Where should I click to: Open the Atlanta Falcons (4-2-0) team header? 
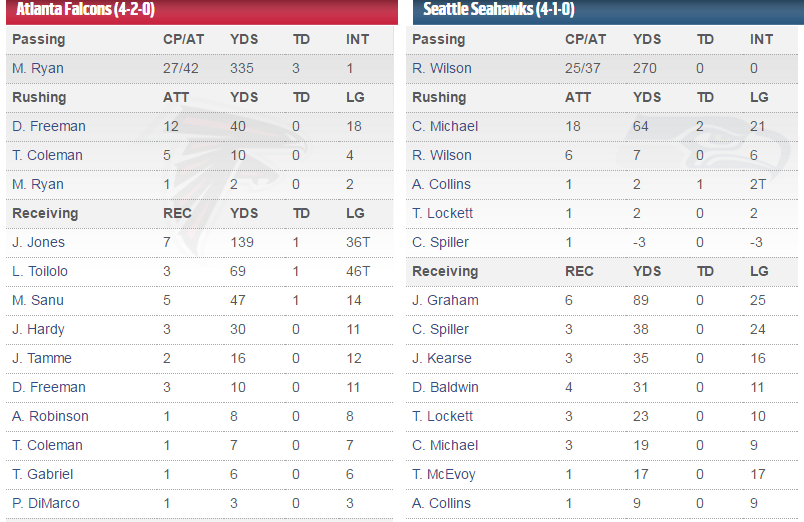85,11
